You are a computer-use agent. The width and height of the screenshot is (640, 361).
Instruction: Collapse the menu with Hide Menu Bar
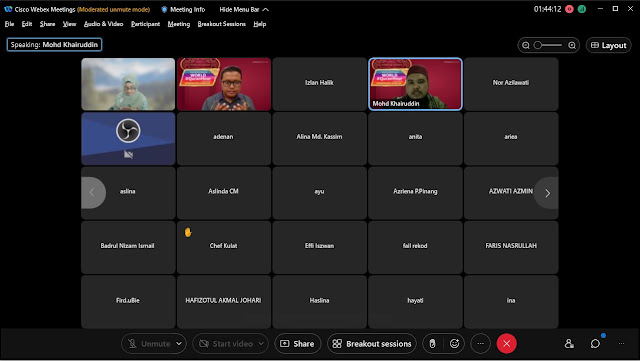click(244, 9)
